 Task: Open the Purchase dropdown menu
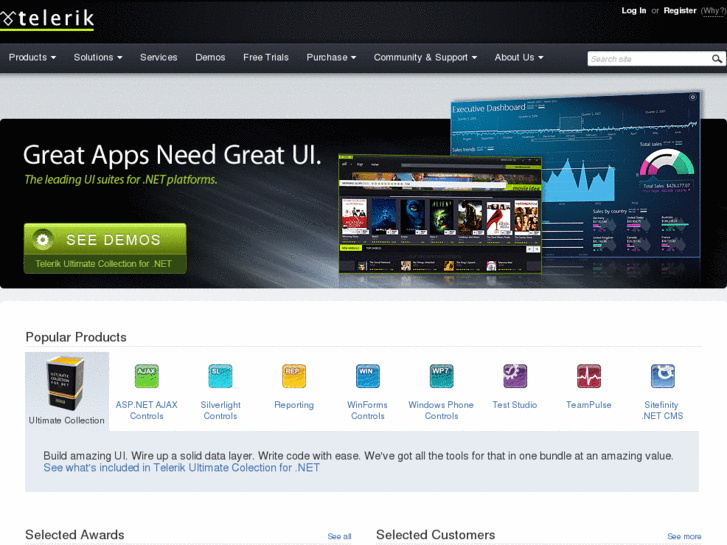[331, 58]
